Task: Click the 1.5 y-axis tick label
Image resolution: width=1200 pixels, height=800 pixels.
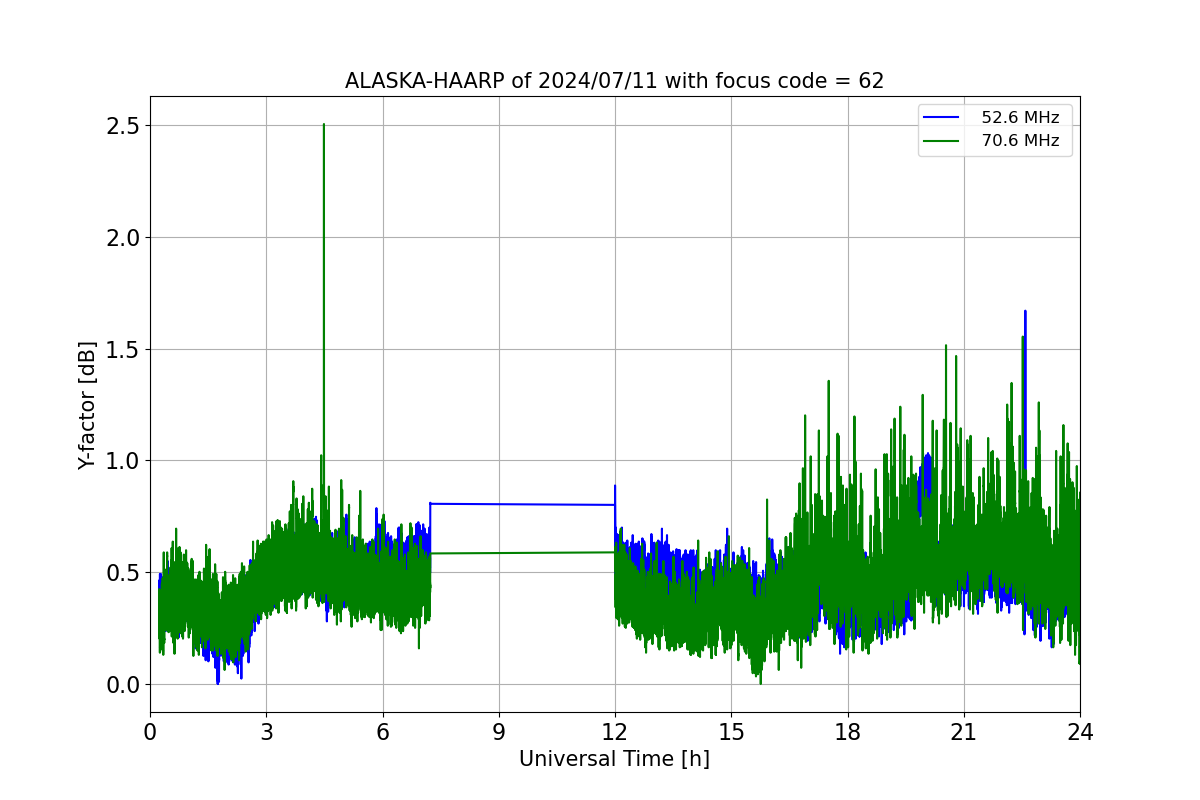Action: (121, 350)
